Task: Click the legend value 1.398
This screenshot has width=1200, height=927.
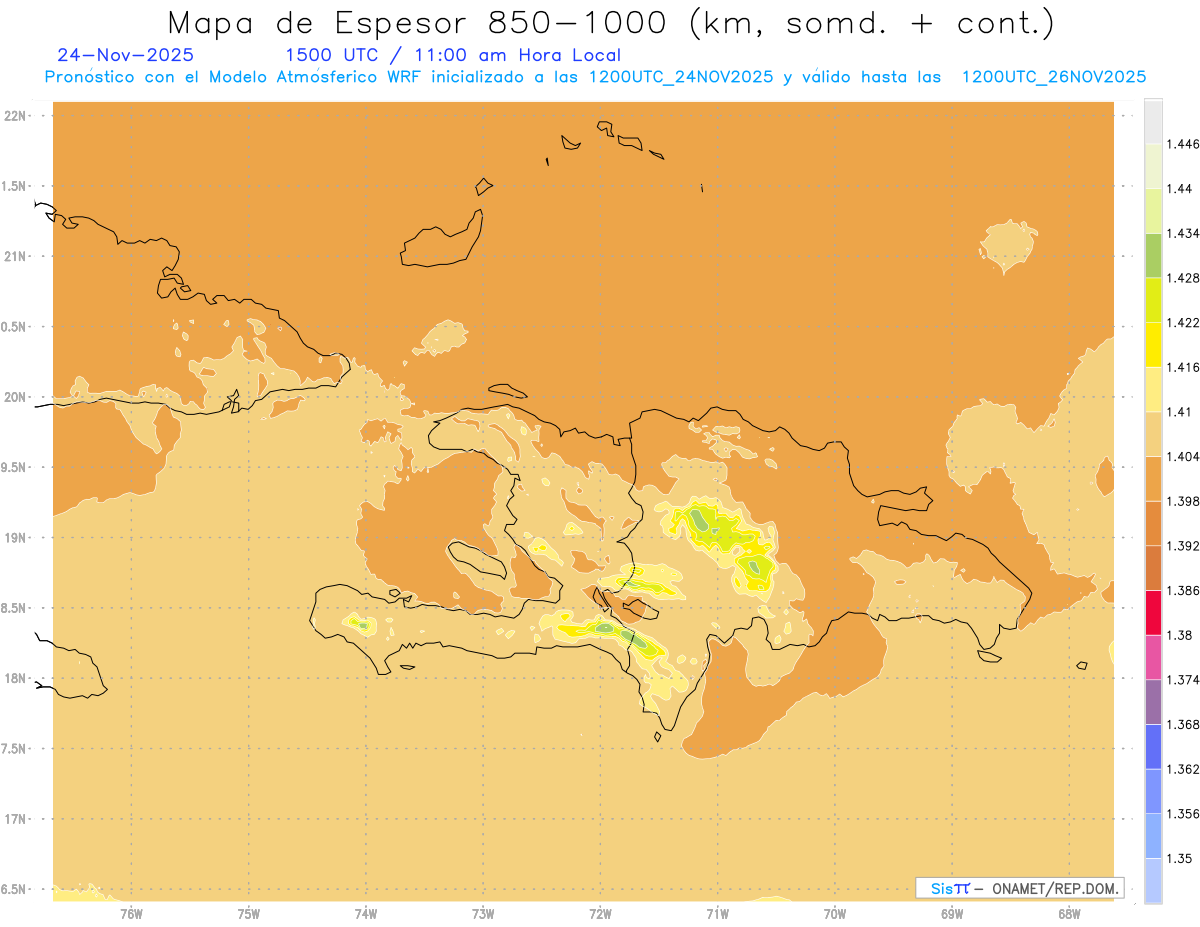Action: (x=1183, y=501)
